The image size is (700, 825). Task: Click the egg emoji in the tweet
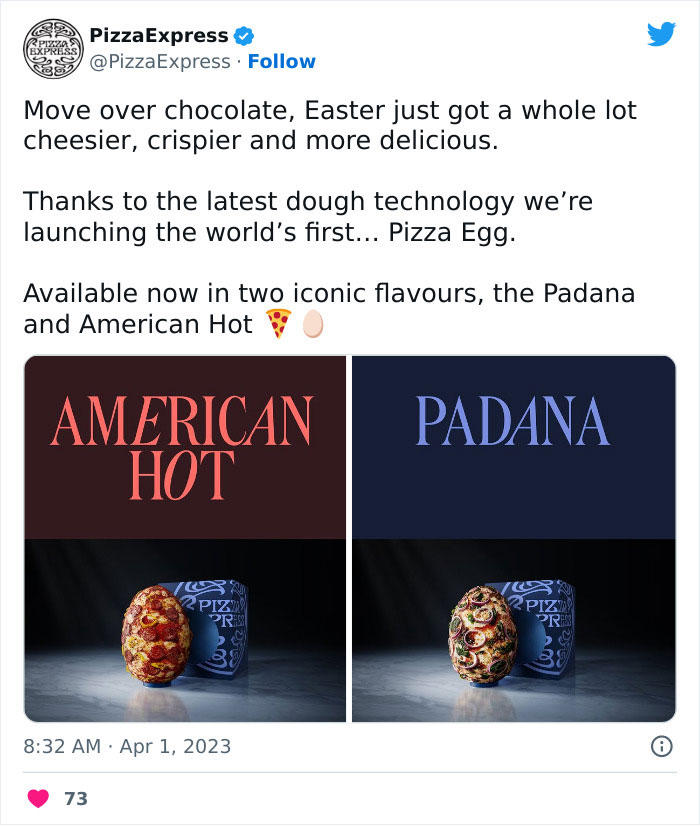pyautogui.click(x=313, y=324)
